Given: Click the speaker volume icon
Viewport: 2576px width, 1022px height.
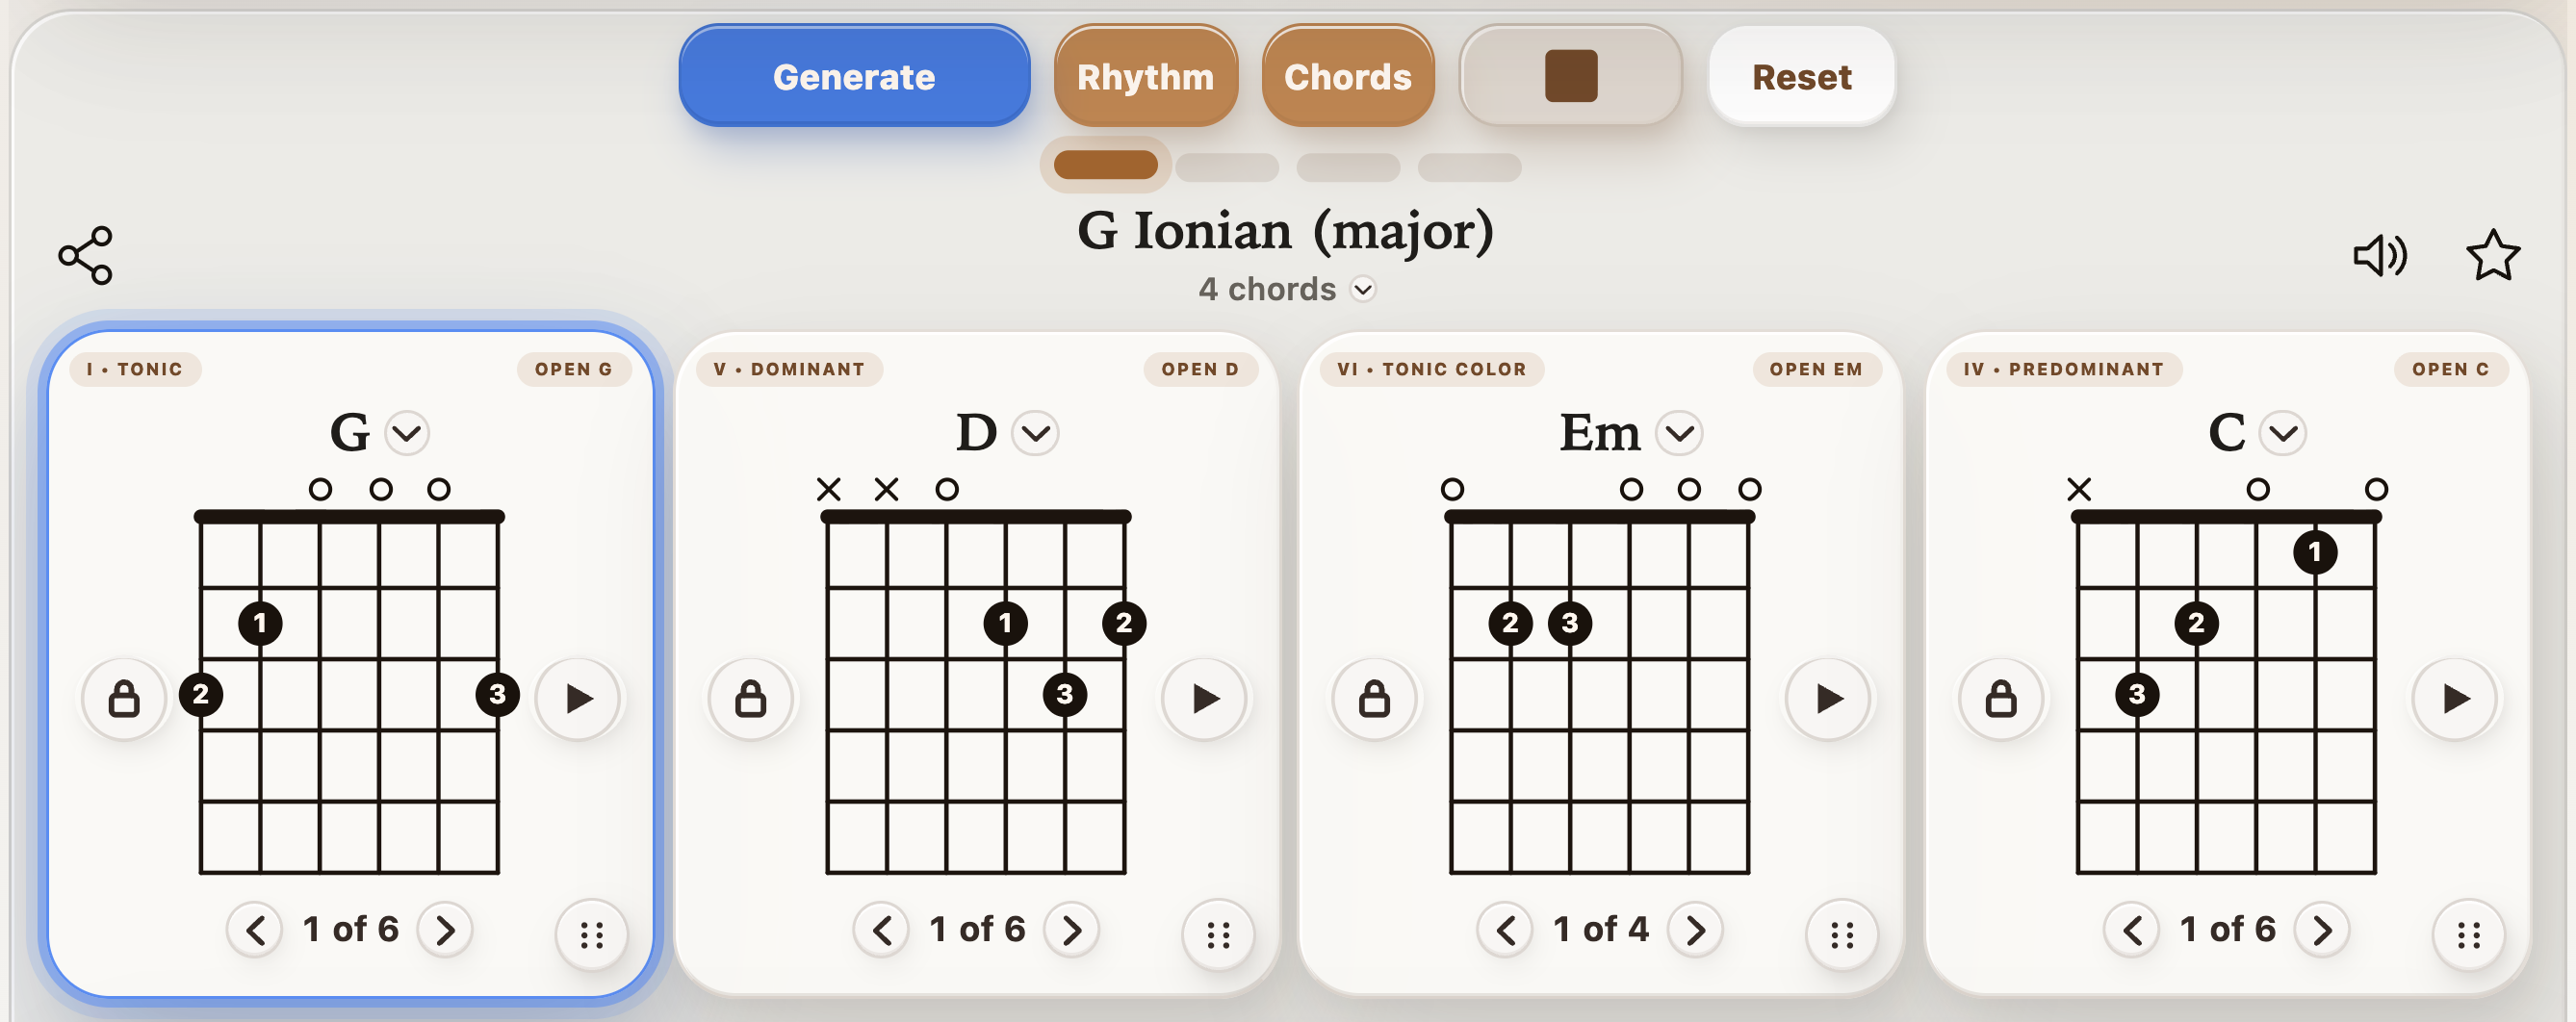Looking at the screenshot, I should tap(2380, 256).
